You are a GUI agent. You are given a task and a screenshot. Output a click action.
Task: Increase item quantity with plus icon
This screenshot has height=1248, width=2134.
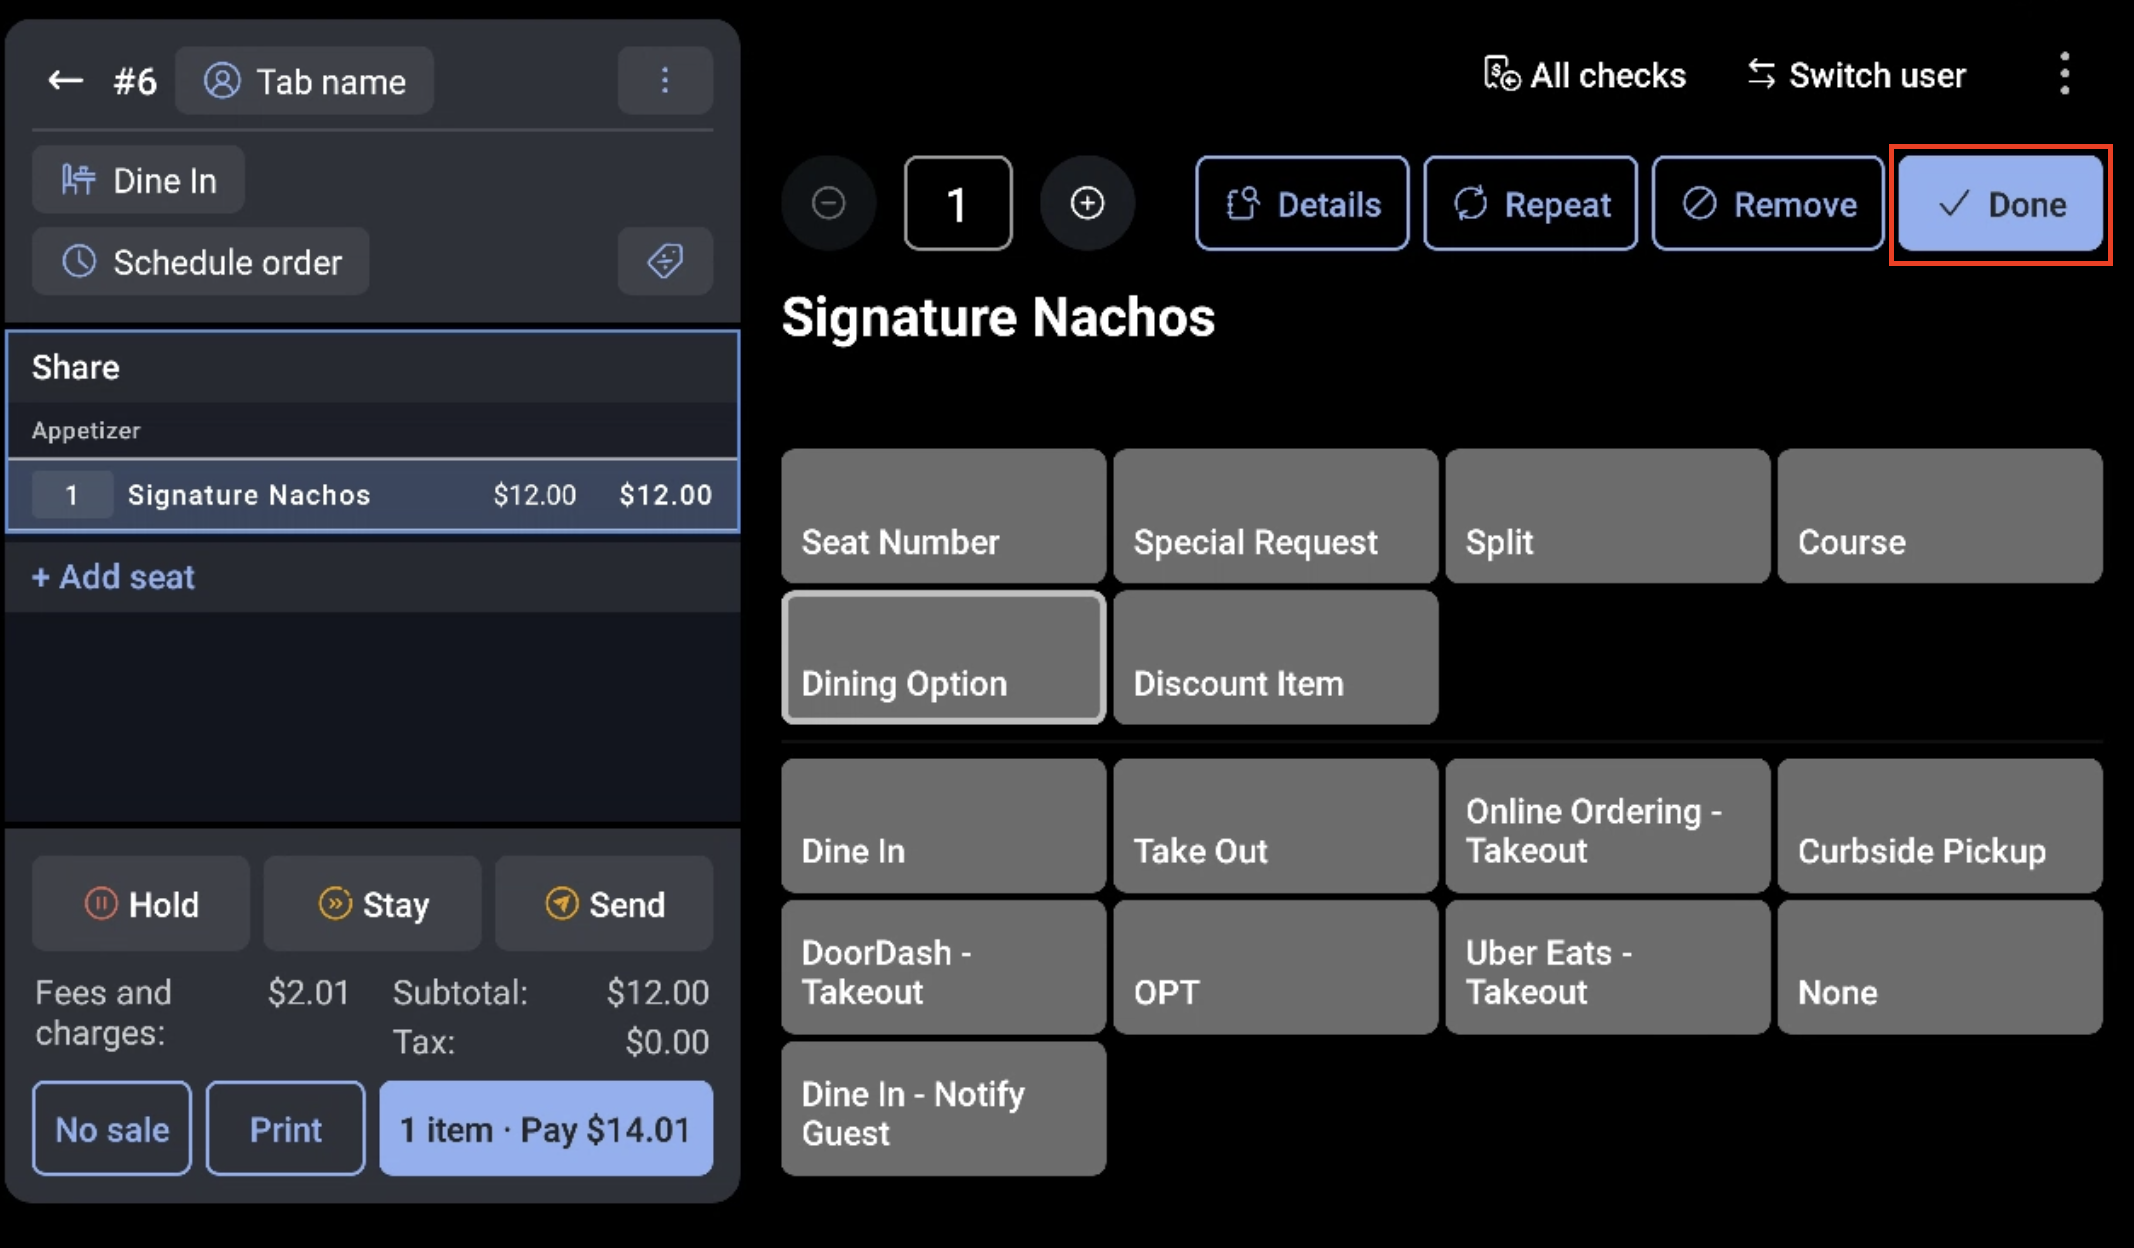pyautogui.click(x=1087, y=203)
